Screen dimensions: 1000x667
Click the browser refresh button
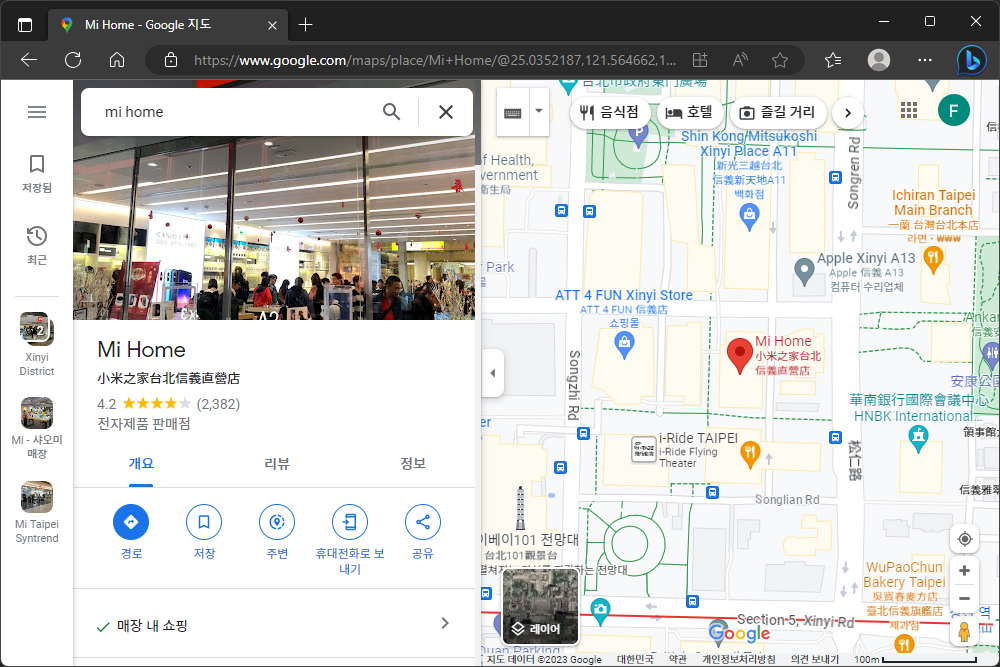73,60
